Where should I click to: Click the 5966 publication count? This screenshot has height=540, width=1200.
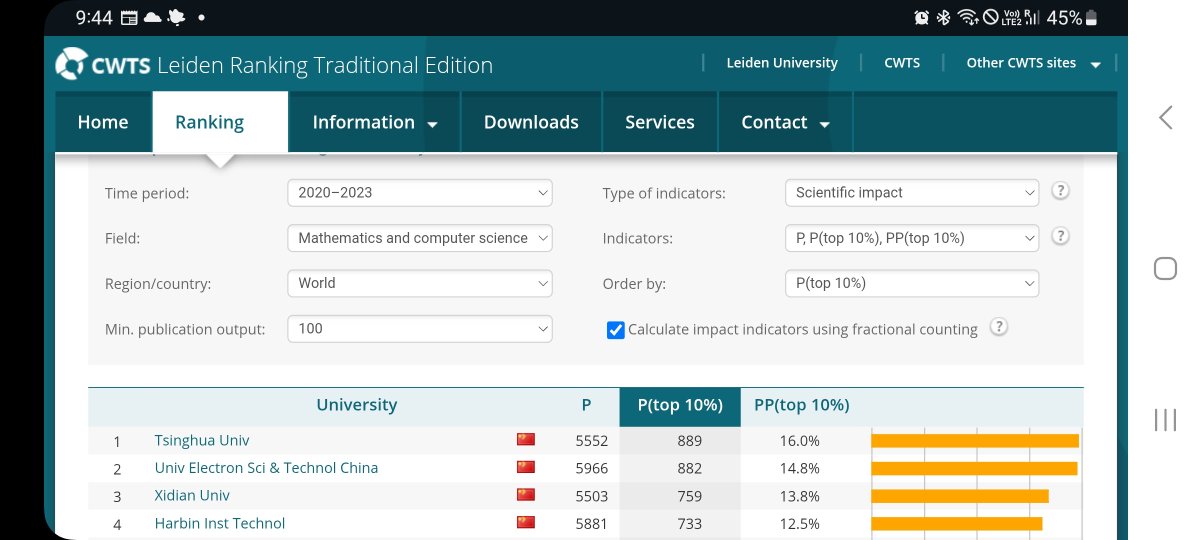(x=591, y=468)
